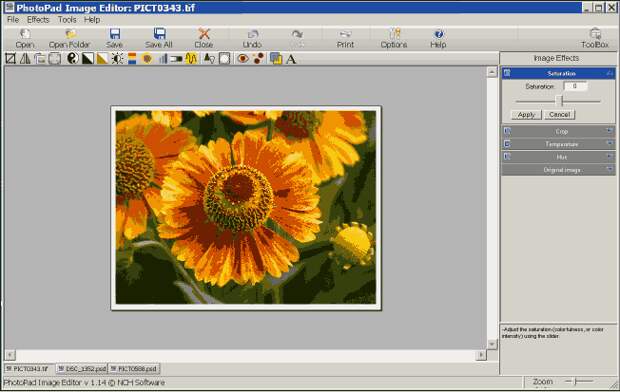Open the Help menu
The width and height of the screenshot is (620, 392).
point(92,19)
